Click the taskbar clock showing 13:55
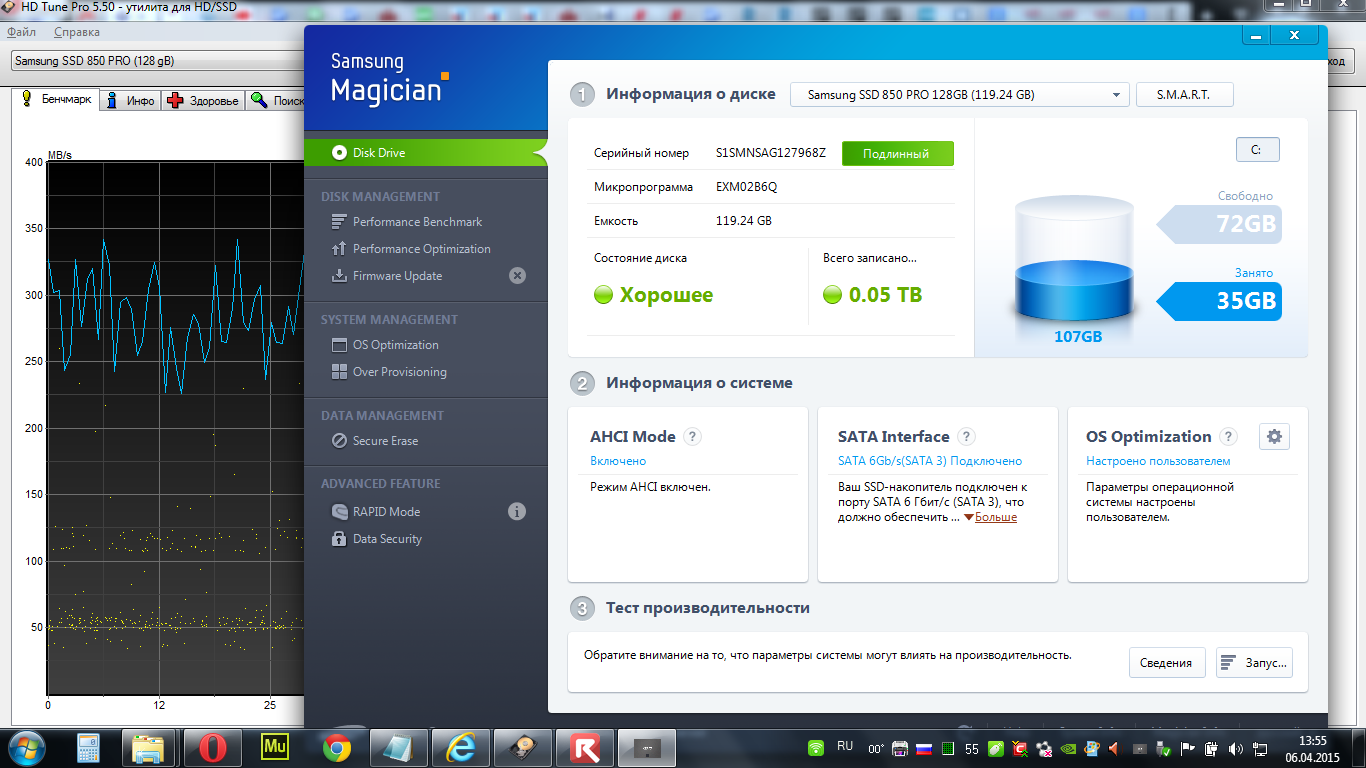The height and width of the screenshot is (768, 1366). click(1312, 747)
